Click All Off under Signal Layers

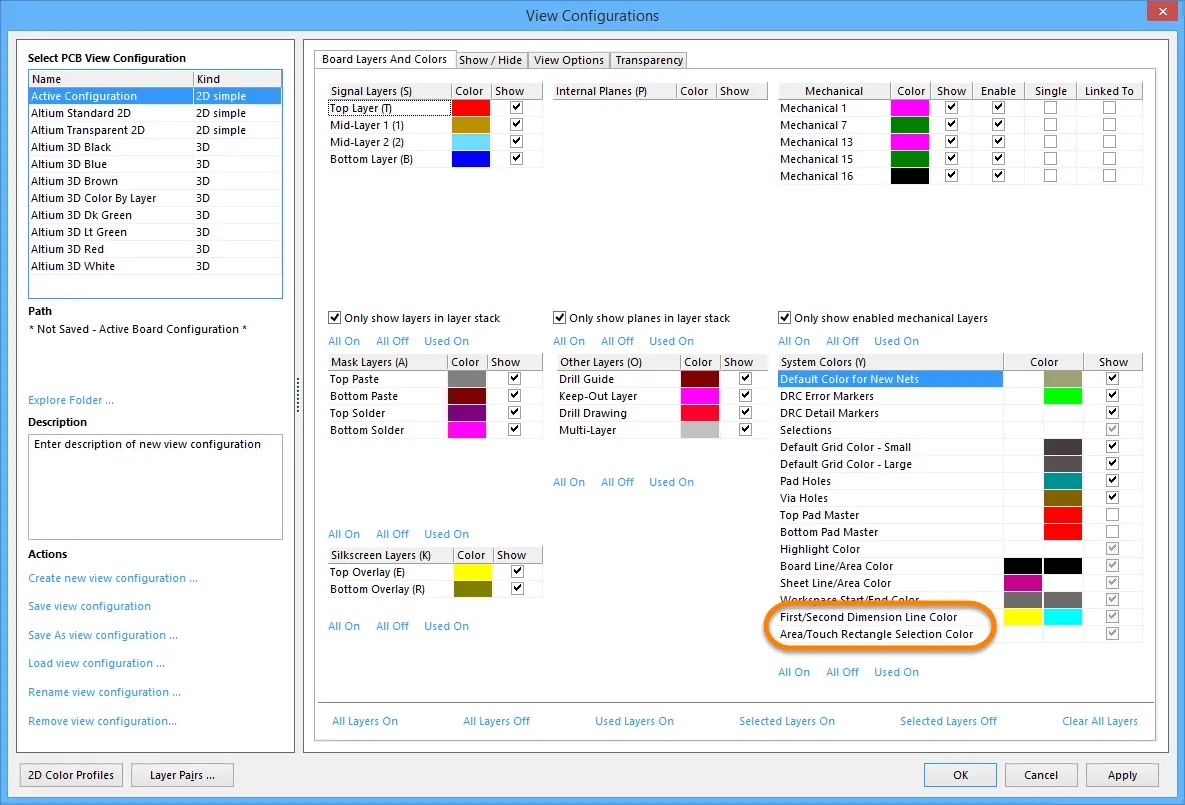point(392,341)
